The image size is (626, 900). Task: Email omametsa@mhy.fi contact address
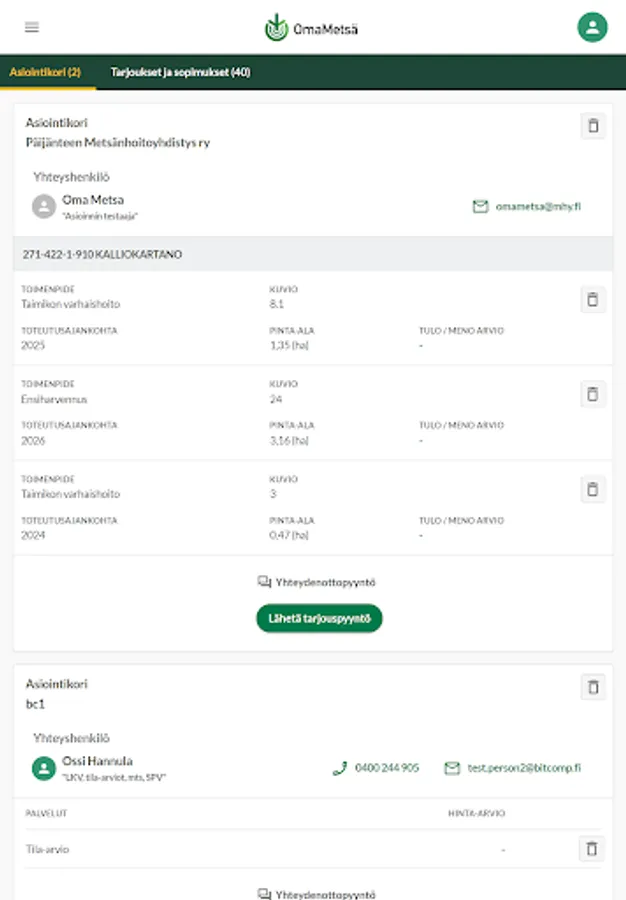tap(527, 207)
